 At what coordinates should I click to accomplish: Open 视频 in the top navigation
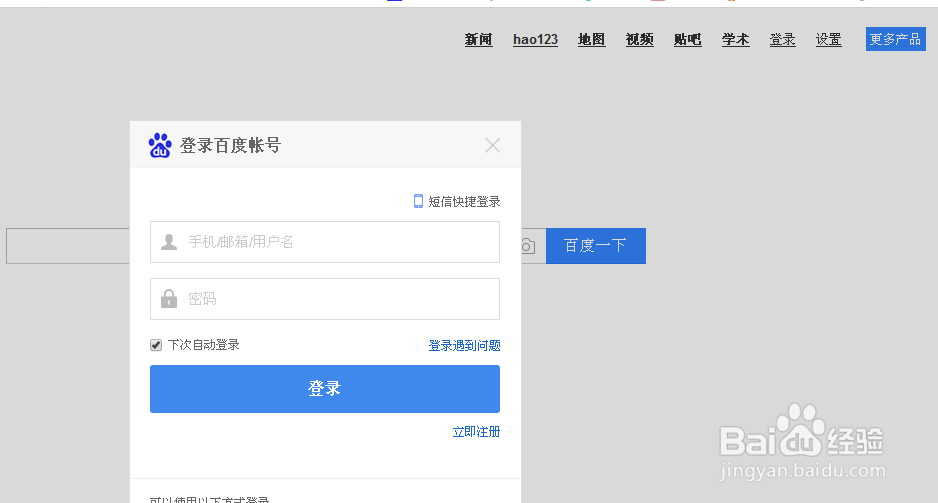pyautogui.click(x=639, y=39)
